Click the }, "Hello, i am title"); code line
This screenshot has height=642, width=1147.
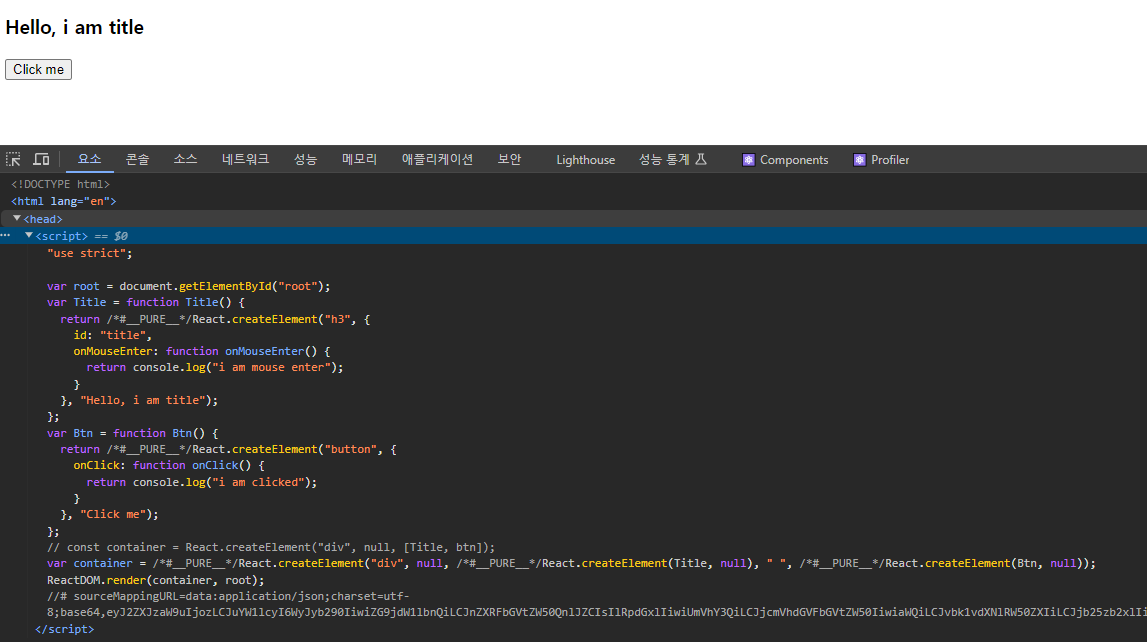(139, 400)
